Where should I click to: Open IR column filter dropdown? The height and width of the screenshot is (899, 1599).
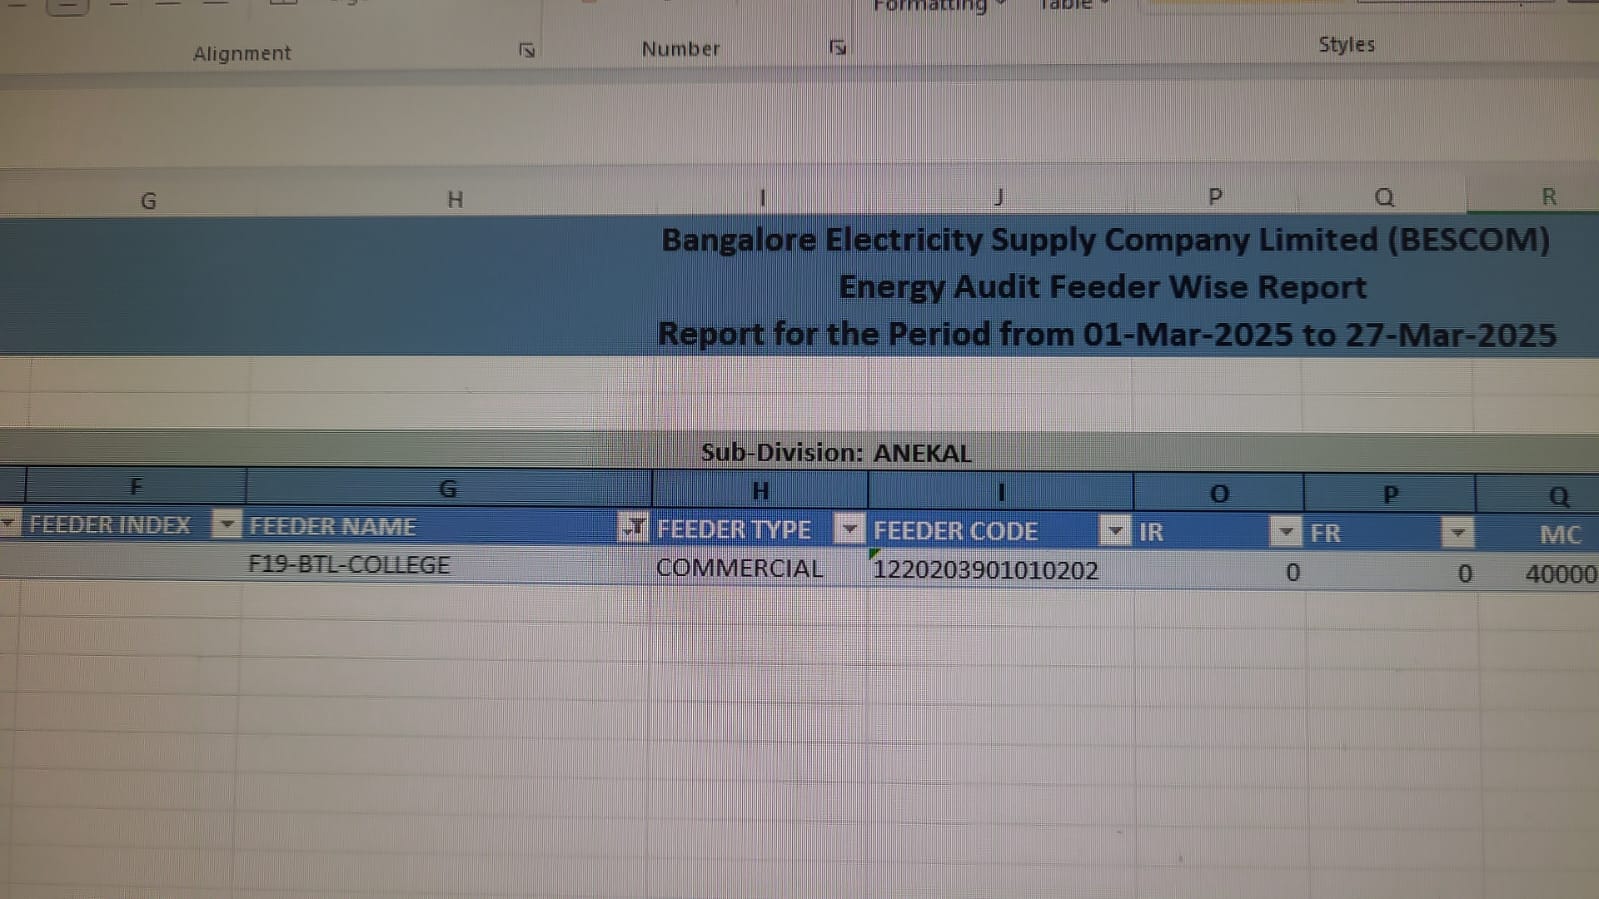(x=1285, y=532)
